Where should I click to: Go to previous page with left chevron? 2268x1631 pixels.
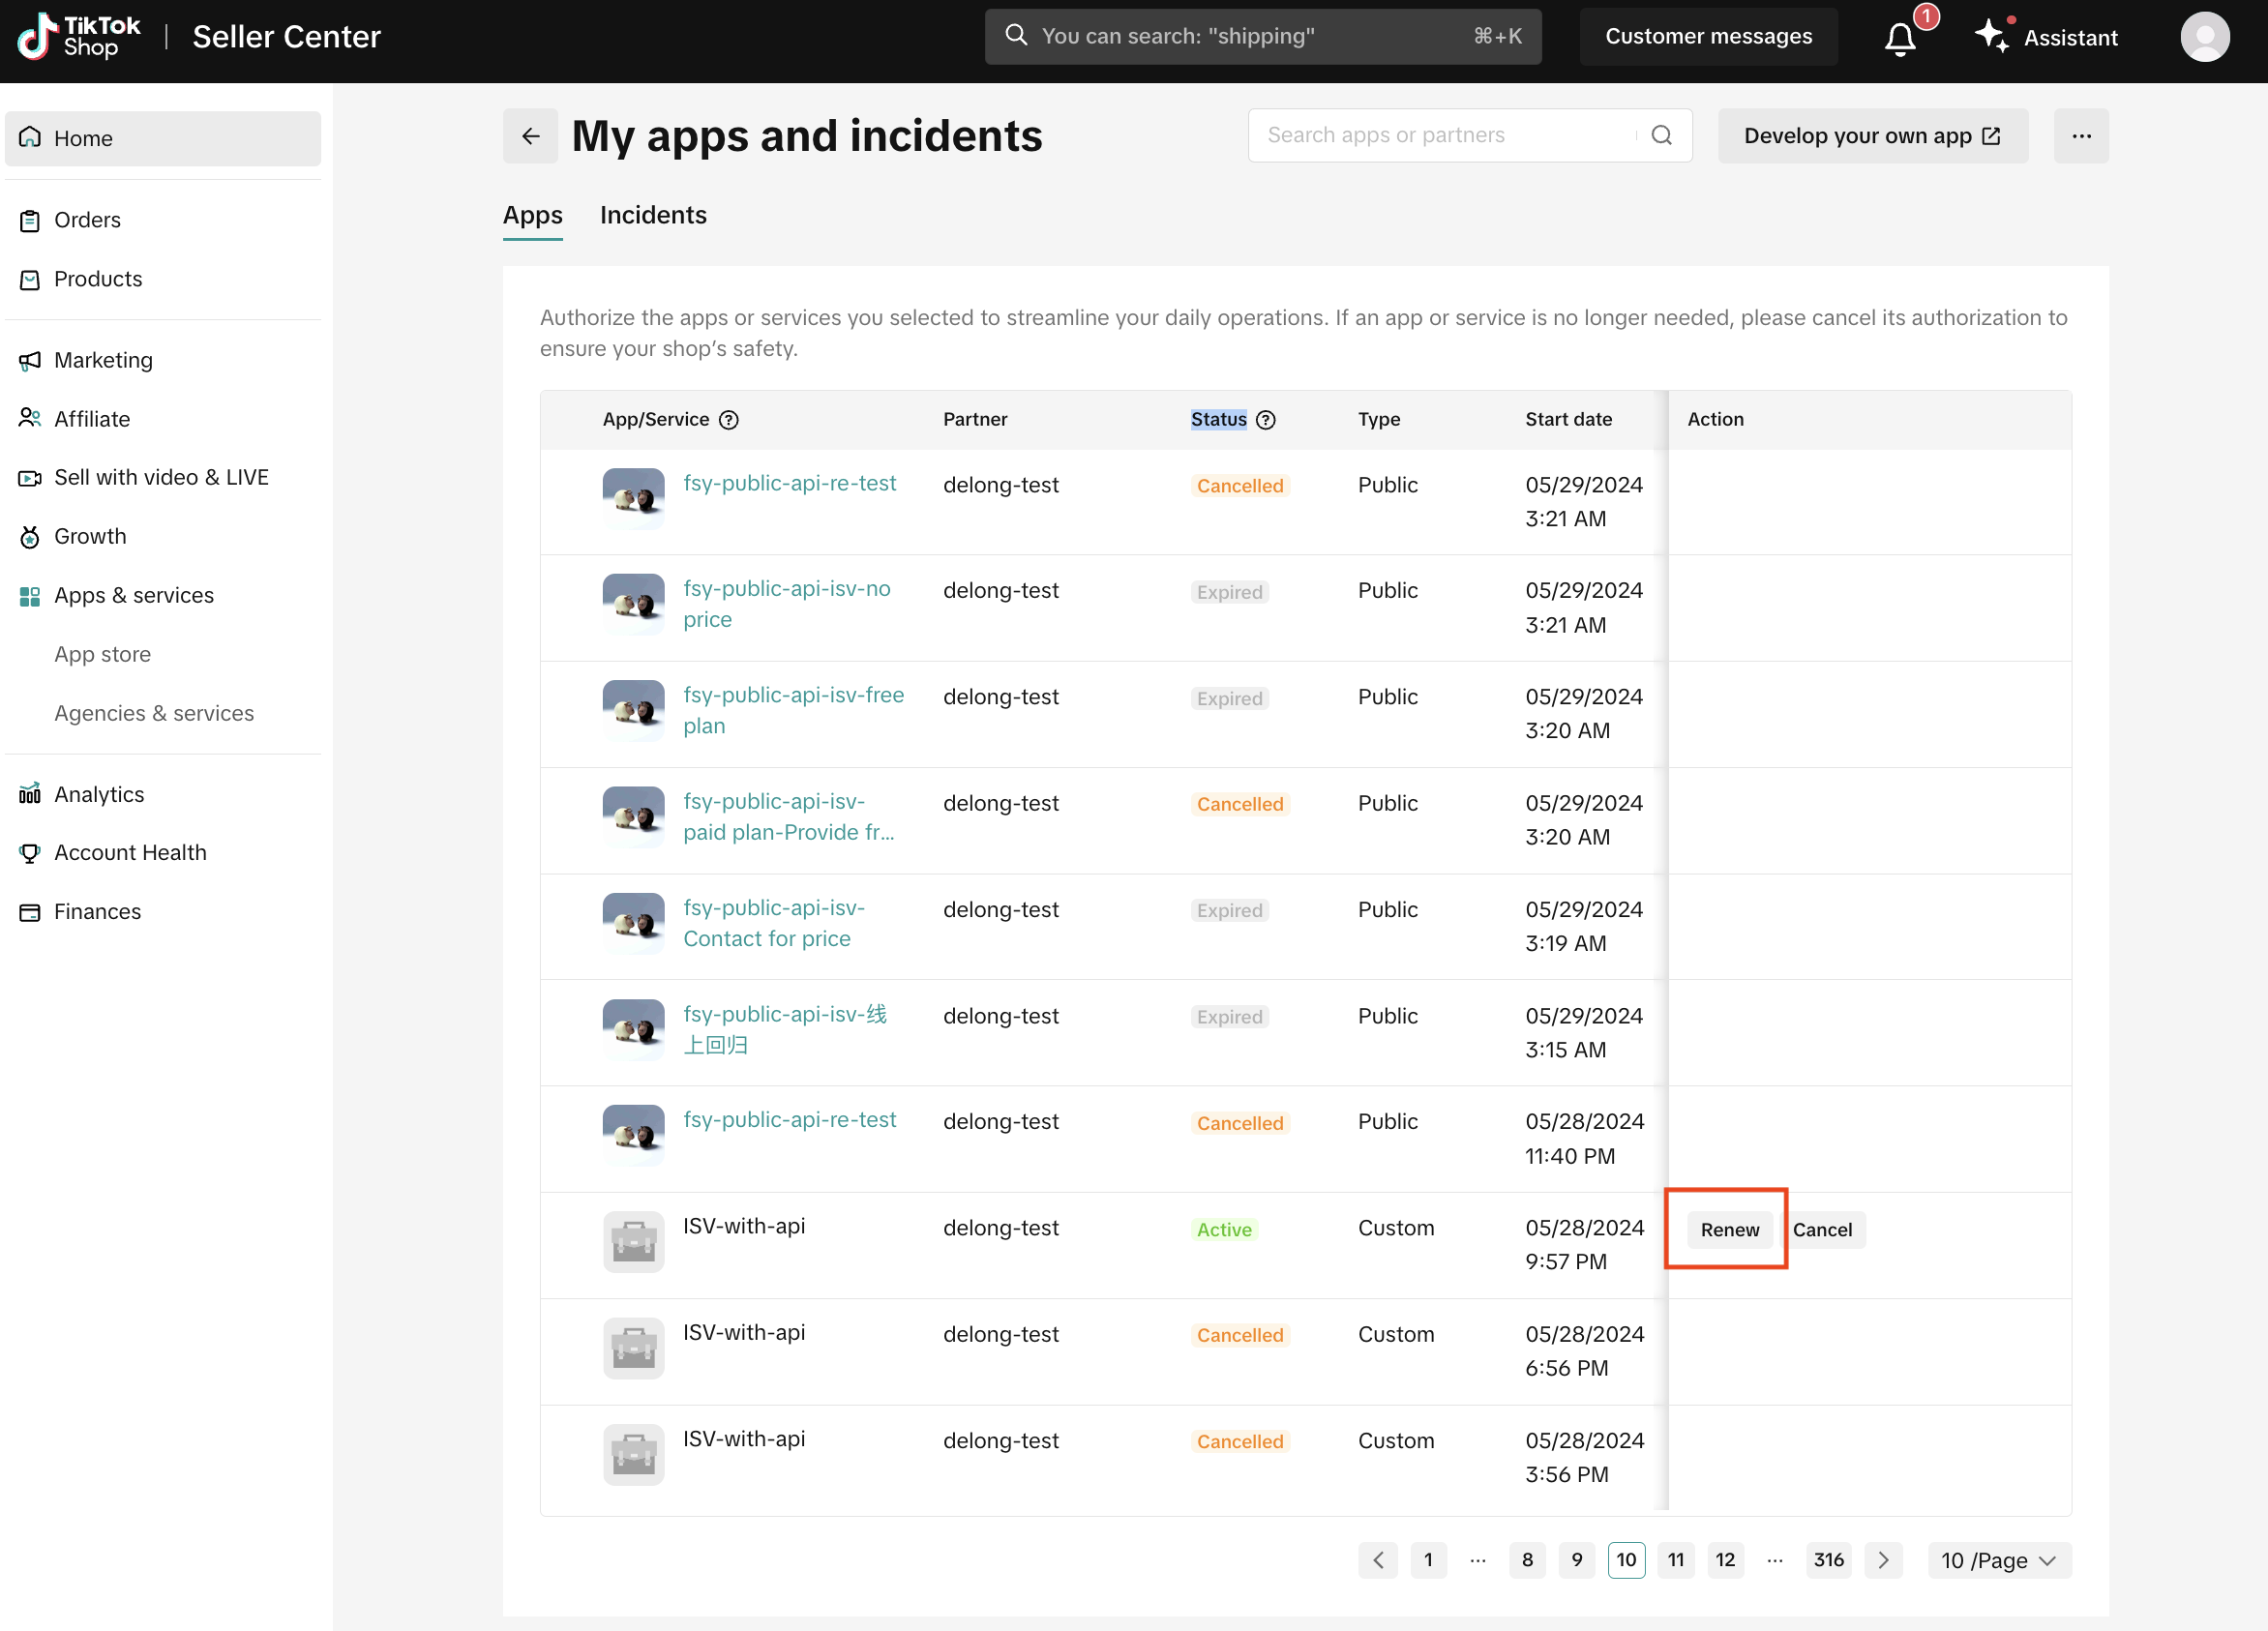coord(1377,1560)
